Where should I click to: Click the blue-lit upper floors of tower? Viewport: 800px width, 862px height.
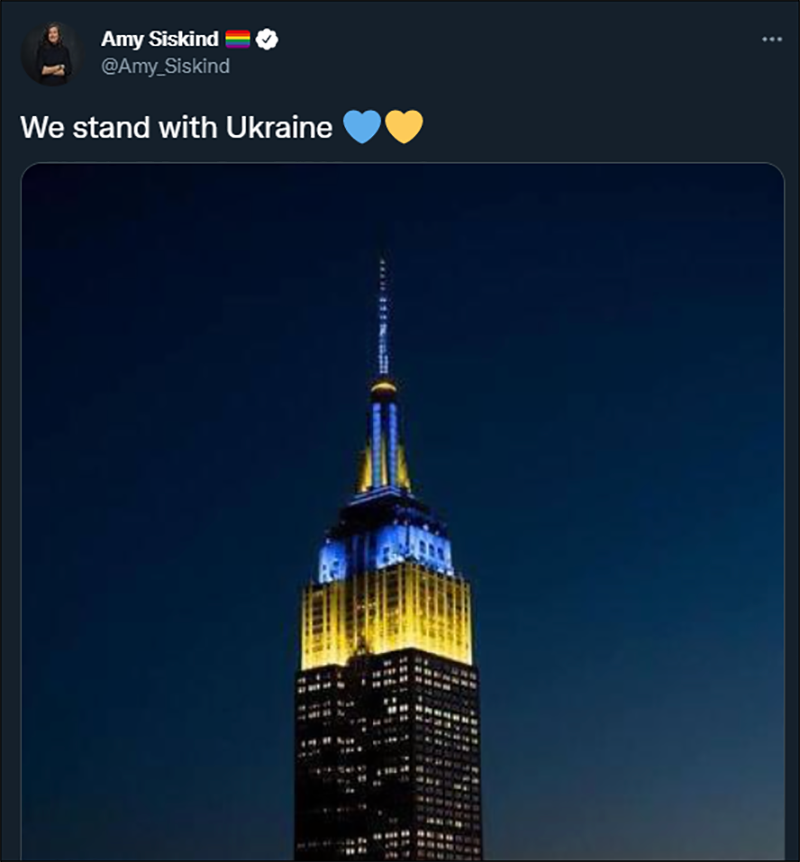[x=385, y=550]
